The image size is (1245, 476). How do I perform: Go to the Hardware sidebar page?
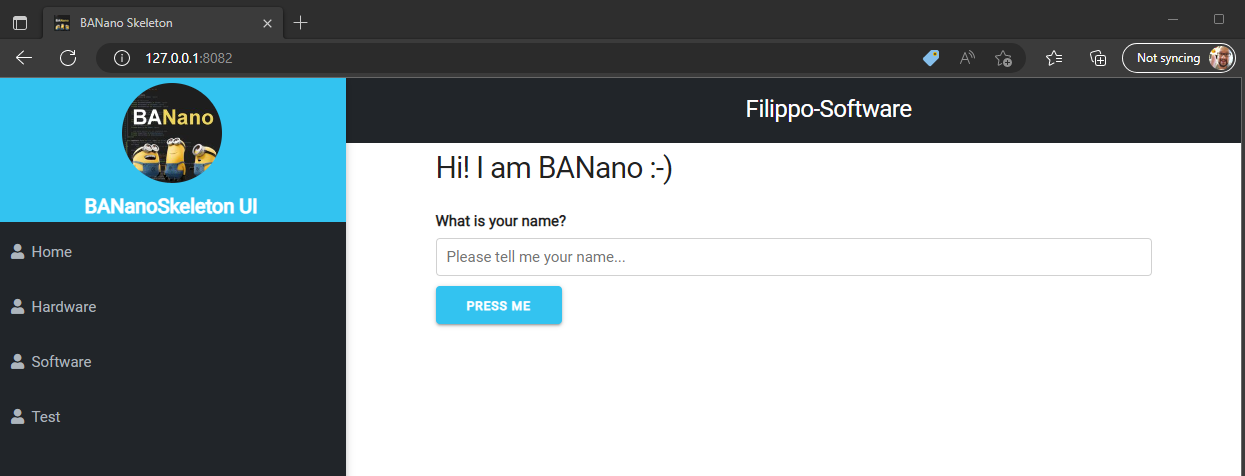63,307
